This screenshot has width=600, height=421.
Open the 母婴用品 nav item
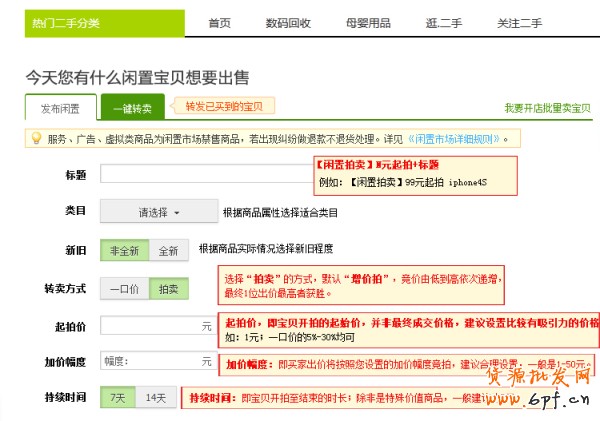[369, 23]
